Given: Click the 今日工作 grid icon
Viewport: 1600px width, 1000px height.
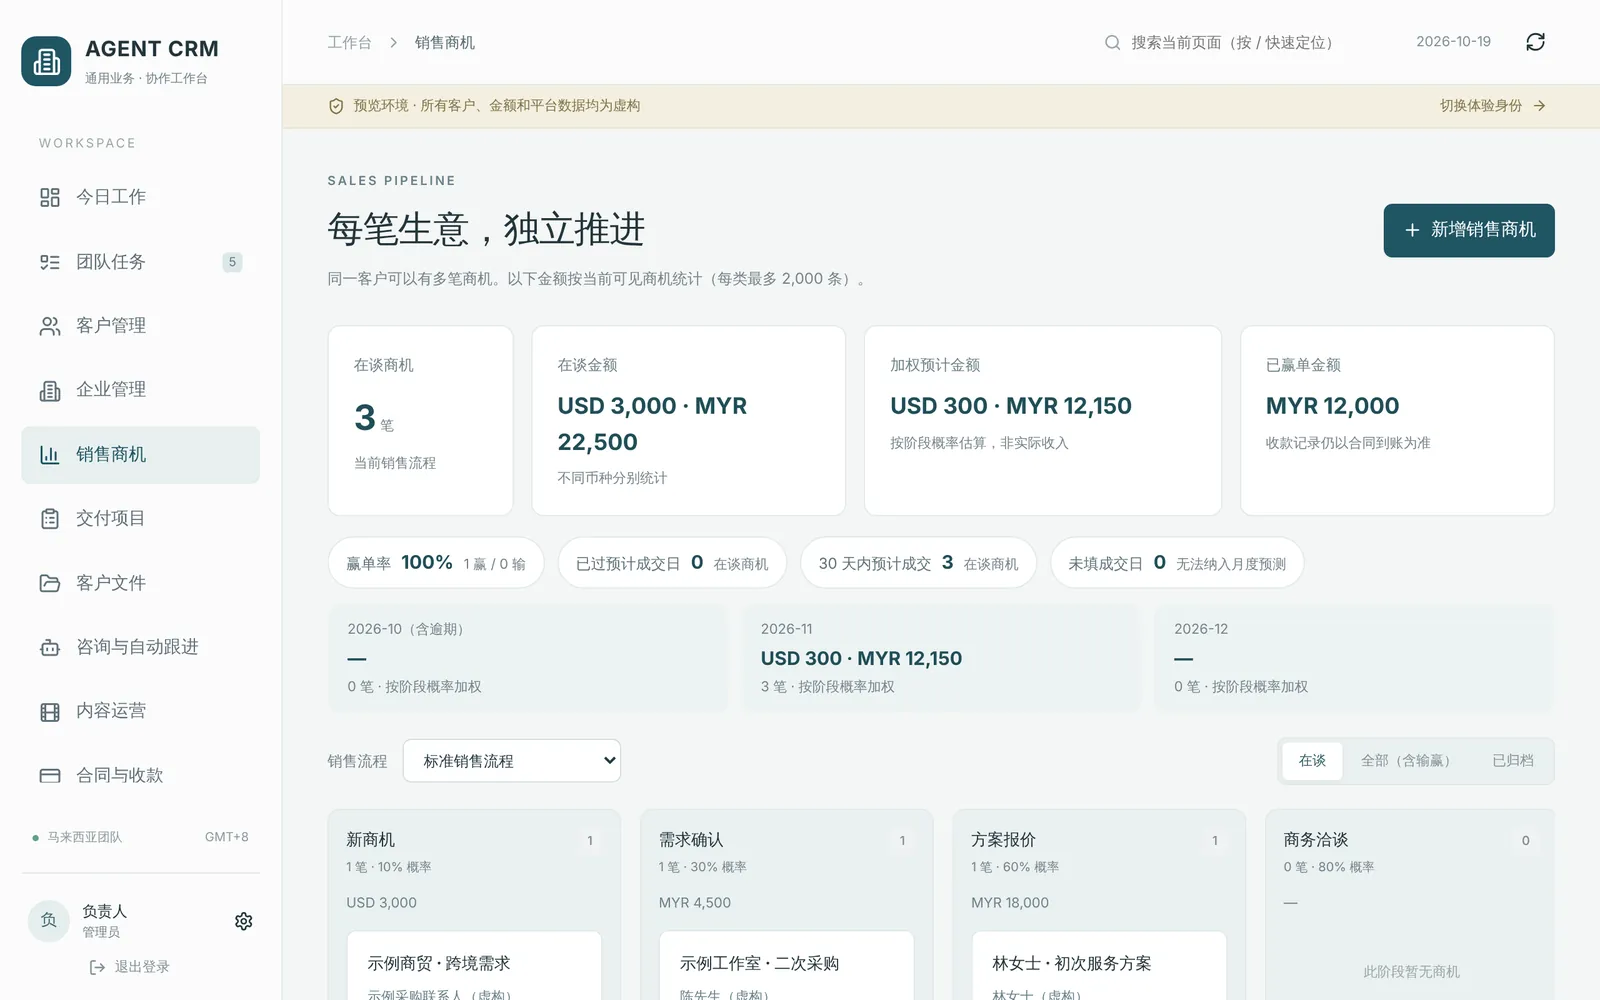Looking at the screenshot, I should 50,198.
